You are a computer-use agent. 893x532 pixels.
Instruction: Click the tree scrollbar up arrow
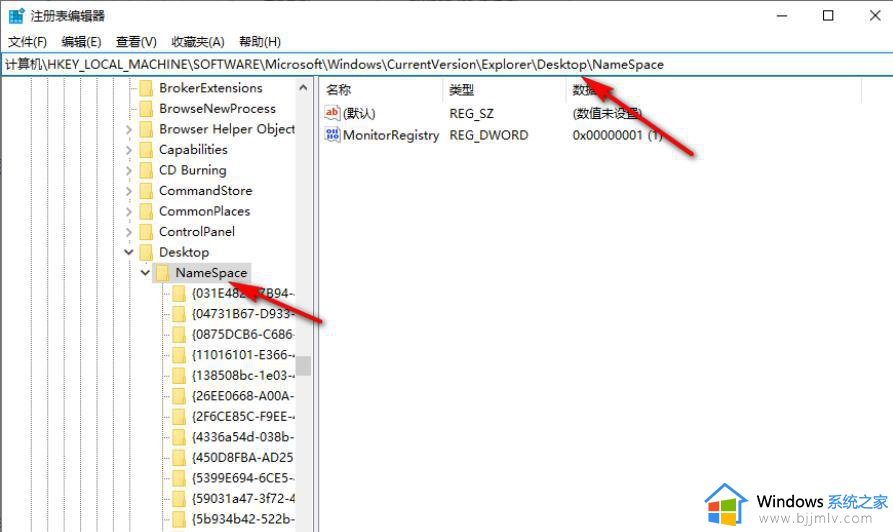point(303,88)
